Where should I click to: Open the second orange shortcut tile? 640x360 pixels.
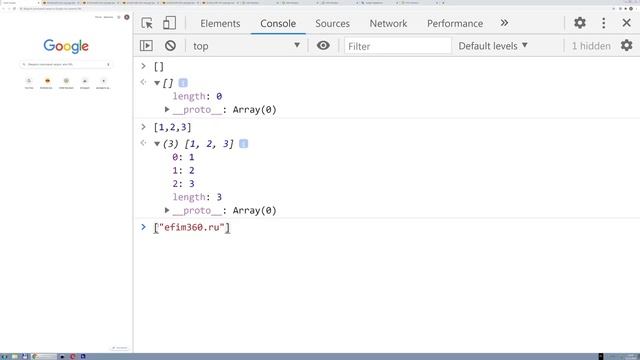[47, 82]
